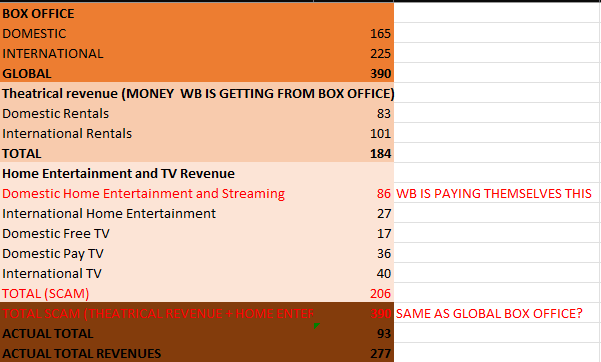This screenshot has height=362, width=601.
Task: Select the Domestic Pay TV value 36
Action: click(x=384, y=253)
